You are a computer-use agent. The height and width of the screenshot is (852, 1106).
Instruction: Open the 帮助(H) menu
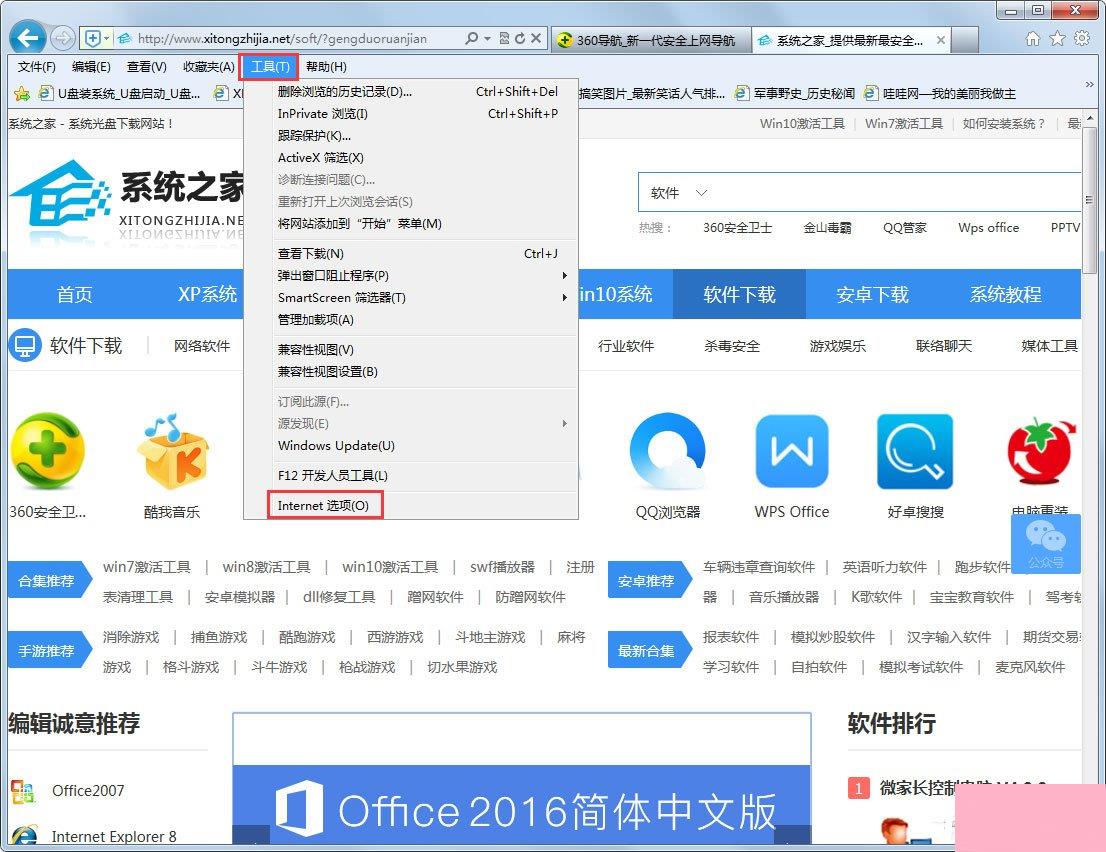(x=326, y=67)
